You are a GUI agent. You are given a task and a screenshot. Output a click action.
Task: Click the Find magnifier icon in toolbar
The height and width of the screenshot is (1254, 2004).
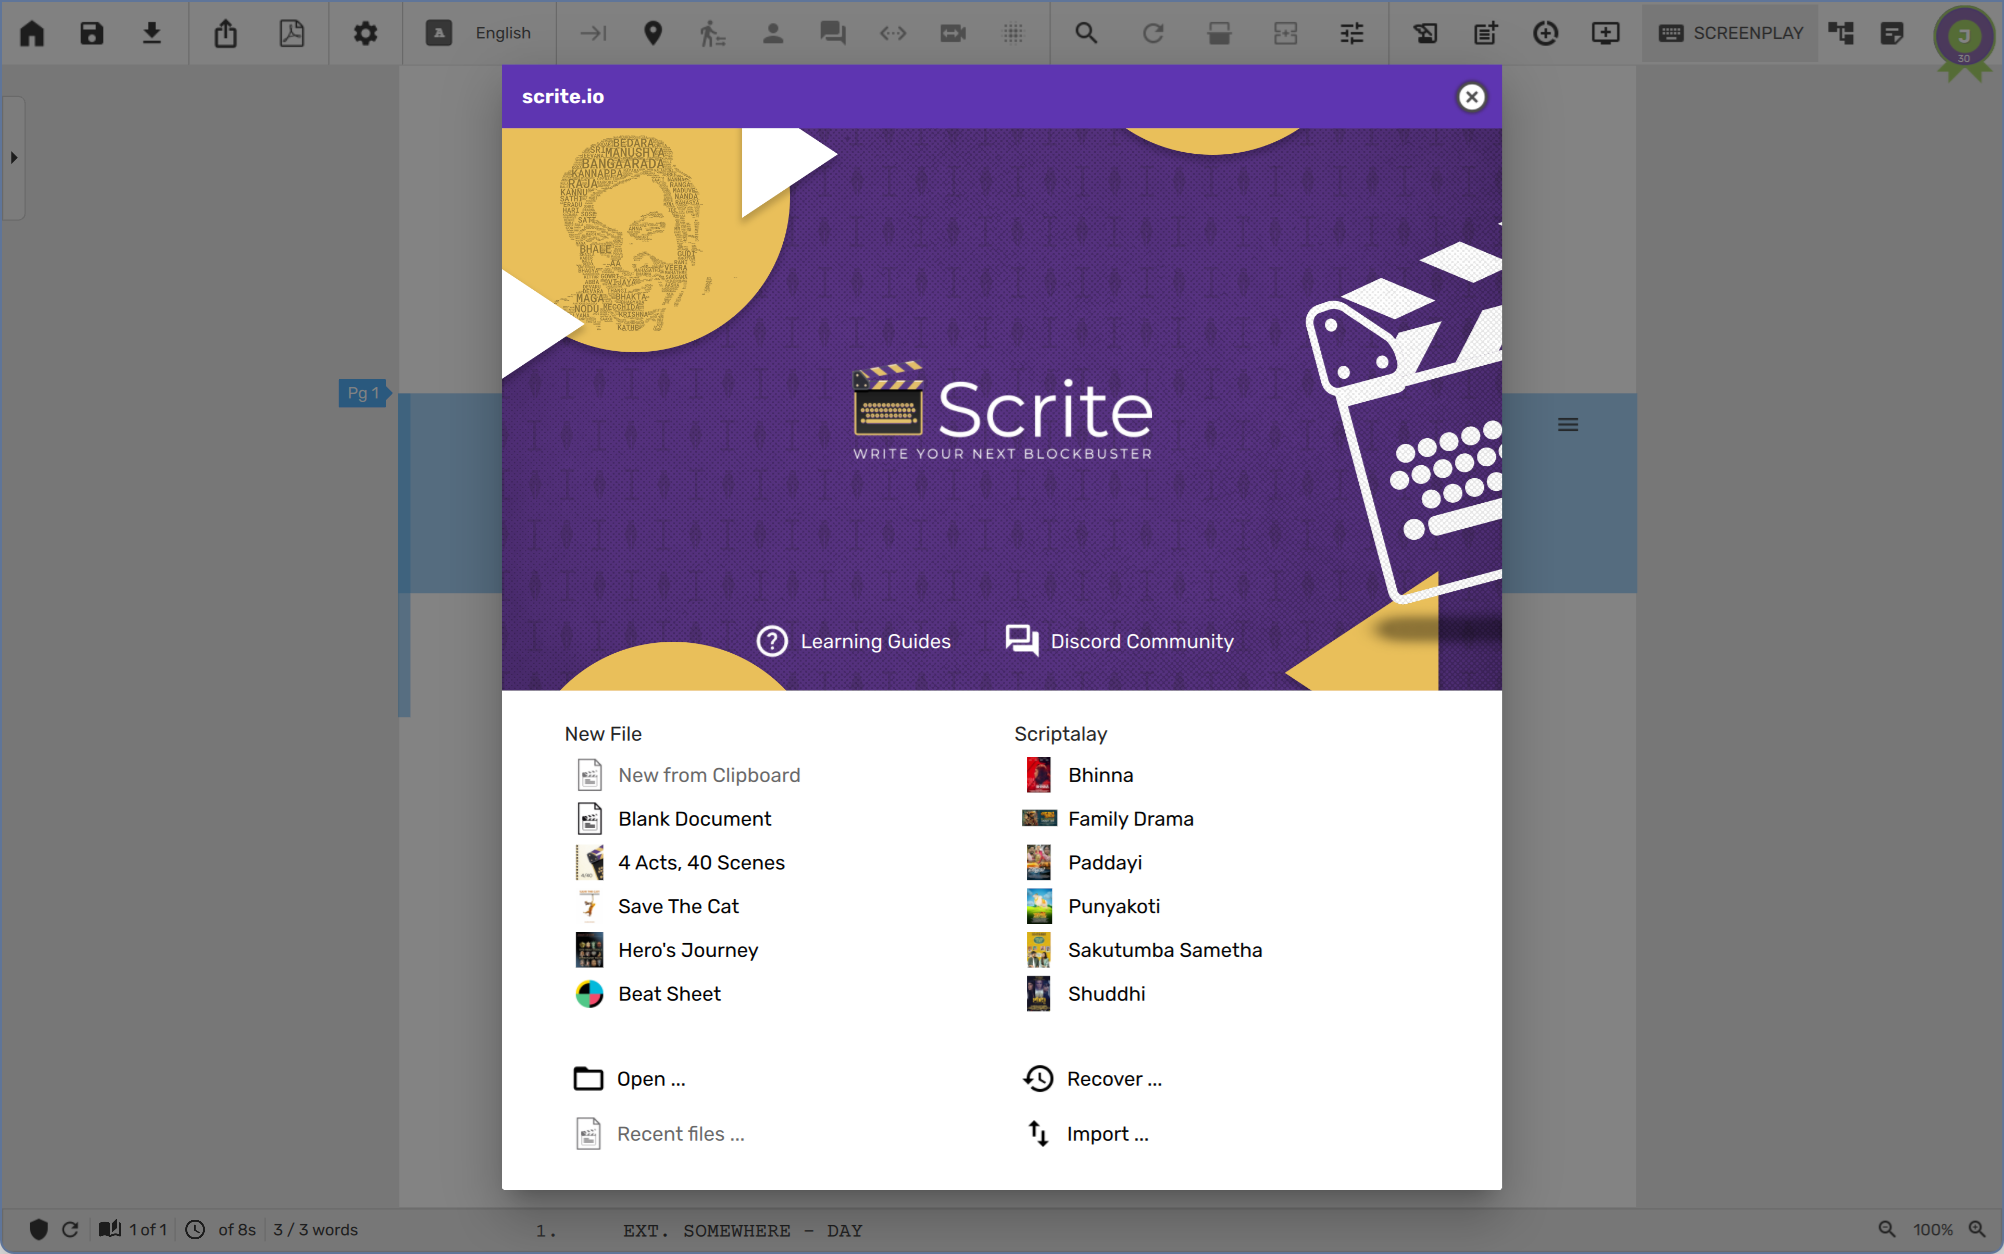coord(1086,33)
